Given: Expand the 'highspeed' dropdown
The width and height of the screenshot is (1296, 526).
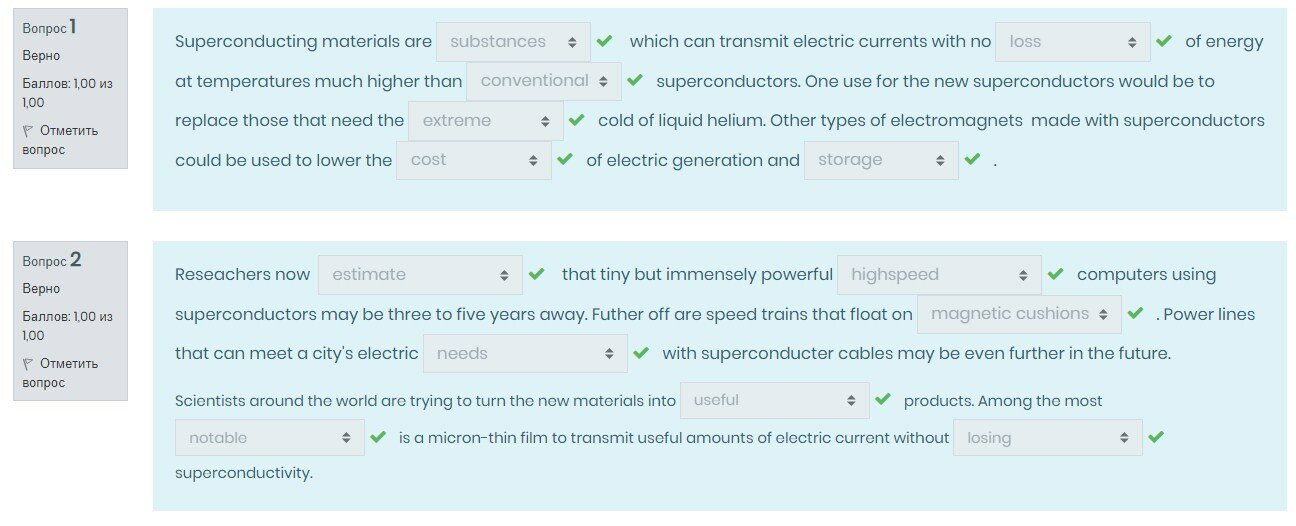Looking at the screenshot, I should pyautogui.click(x=939, y=275).
